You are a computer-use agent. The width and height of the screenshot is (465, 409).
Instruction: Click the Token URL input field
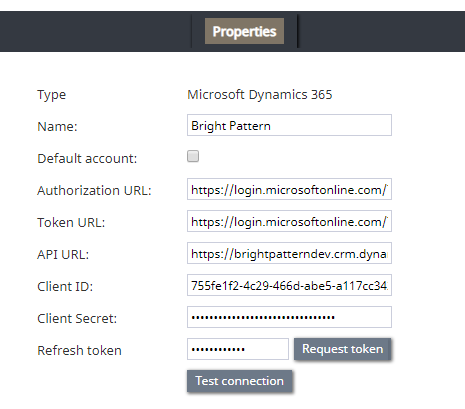289,221
